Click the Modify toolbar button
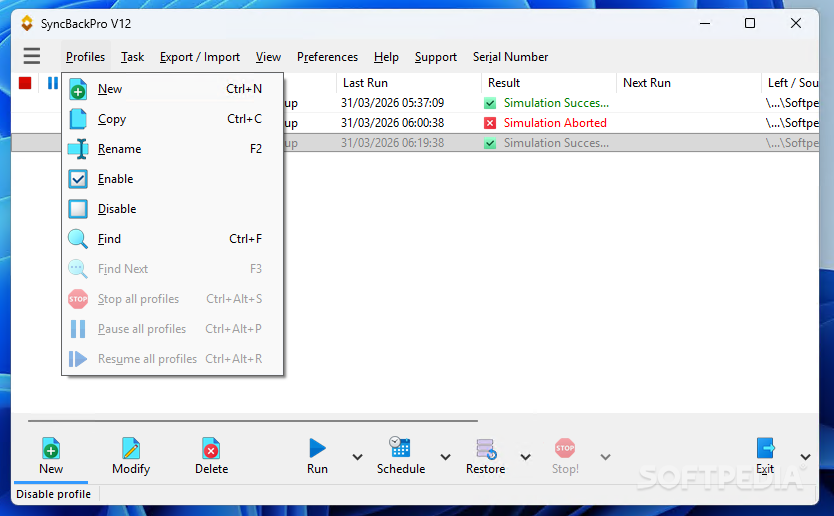 click(131, 456)
